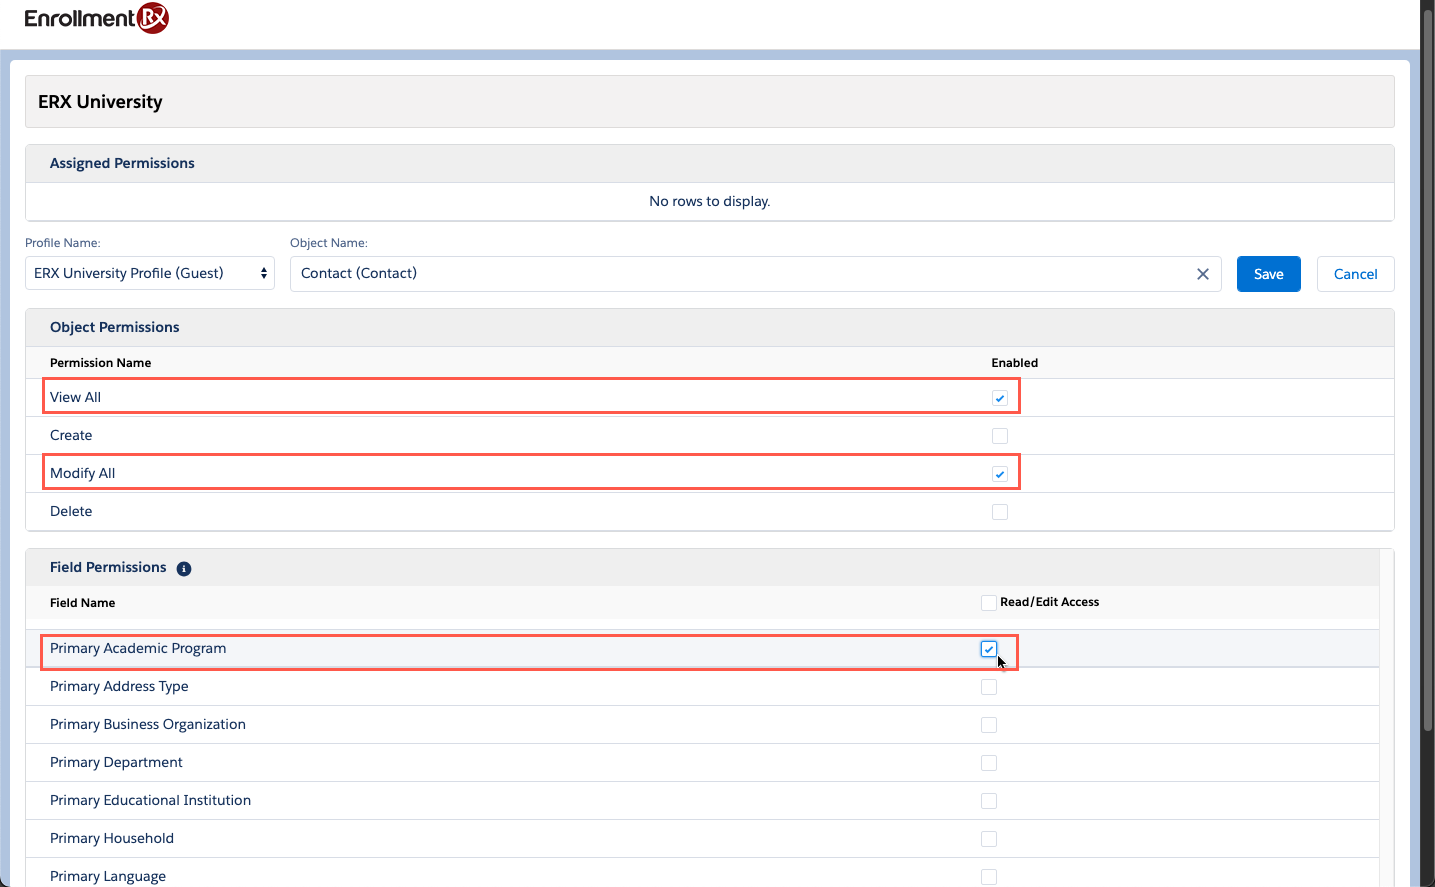Clear the Object Name field with X

[x=1202, y=274]
